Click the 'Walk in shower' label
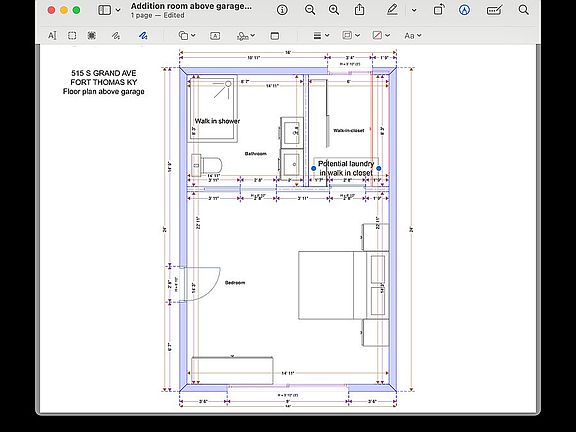 (217, 121)
